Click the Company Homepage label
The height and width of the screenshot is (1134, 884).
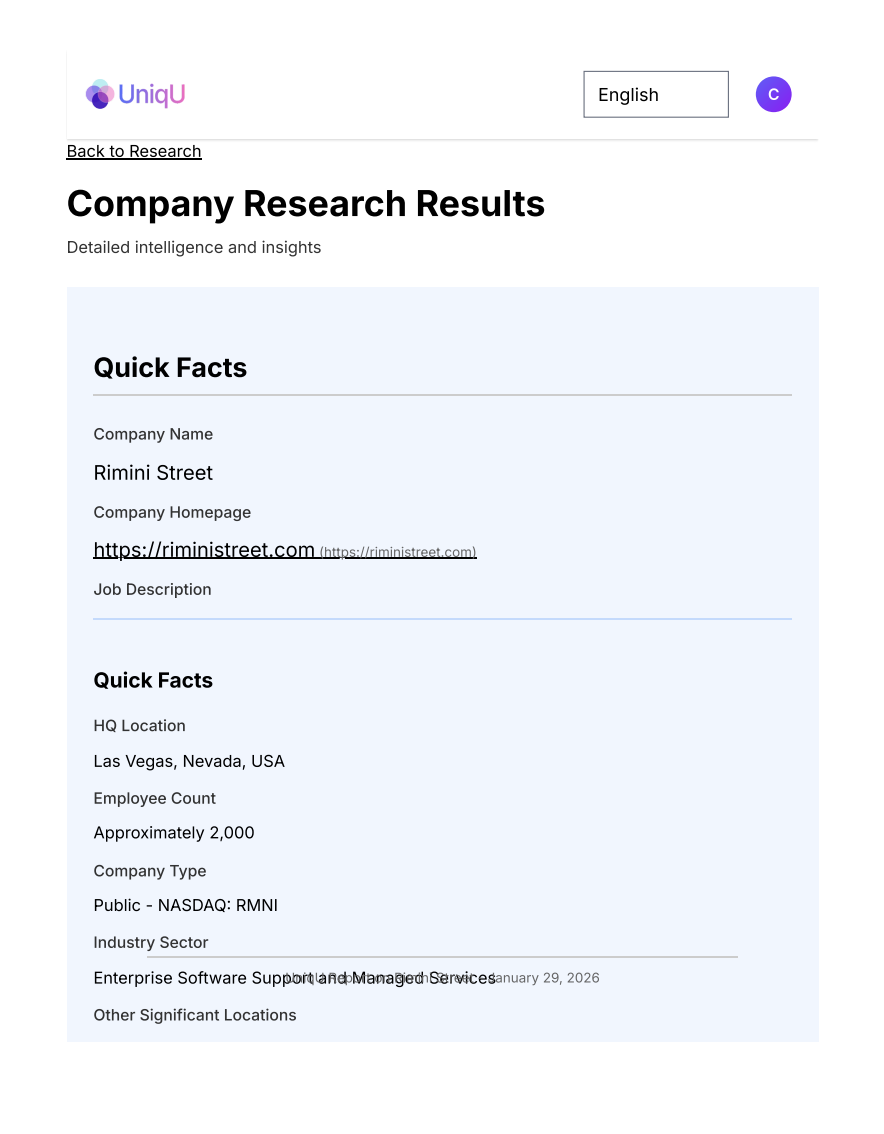click(x=172, y=513)
